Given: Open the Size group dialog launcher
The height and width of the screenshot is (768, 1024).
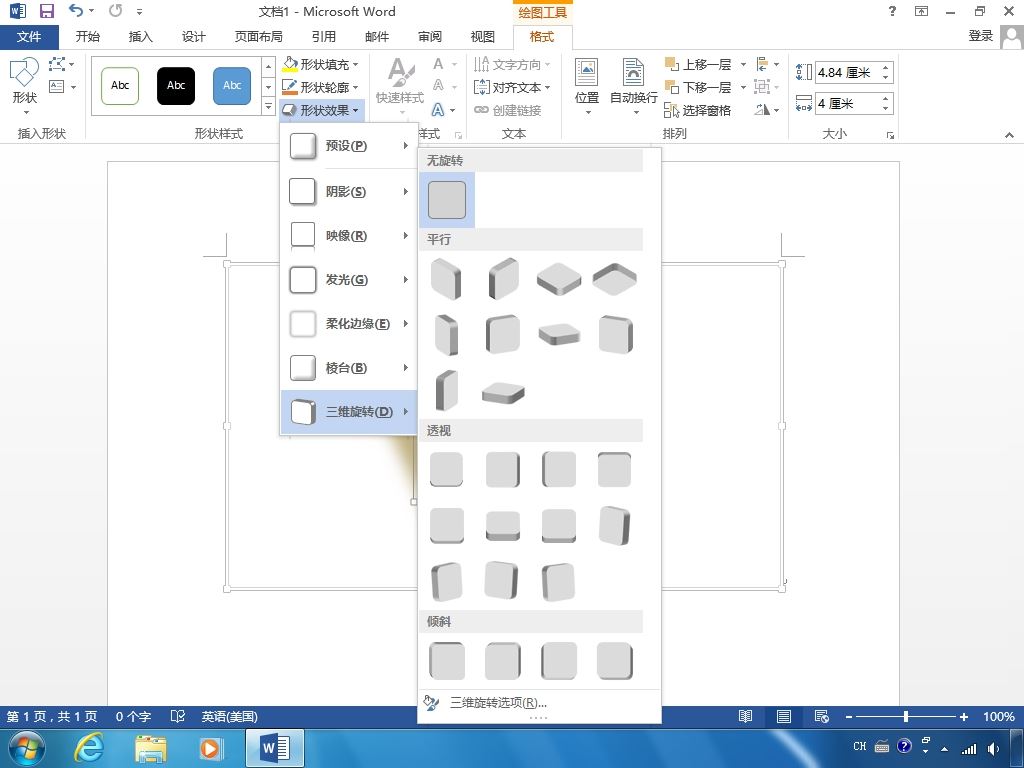Looking at the screenshot, I should click(x=890, y=135).
